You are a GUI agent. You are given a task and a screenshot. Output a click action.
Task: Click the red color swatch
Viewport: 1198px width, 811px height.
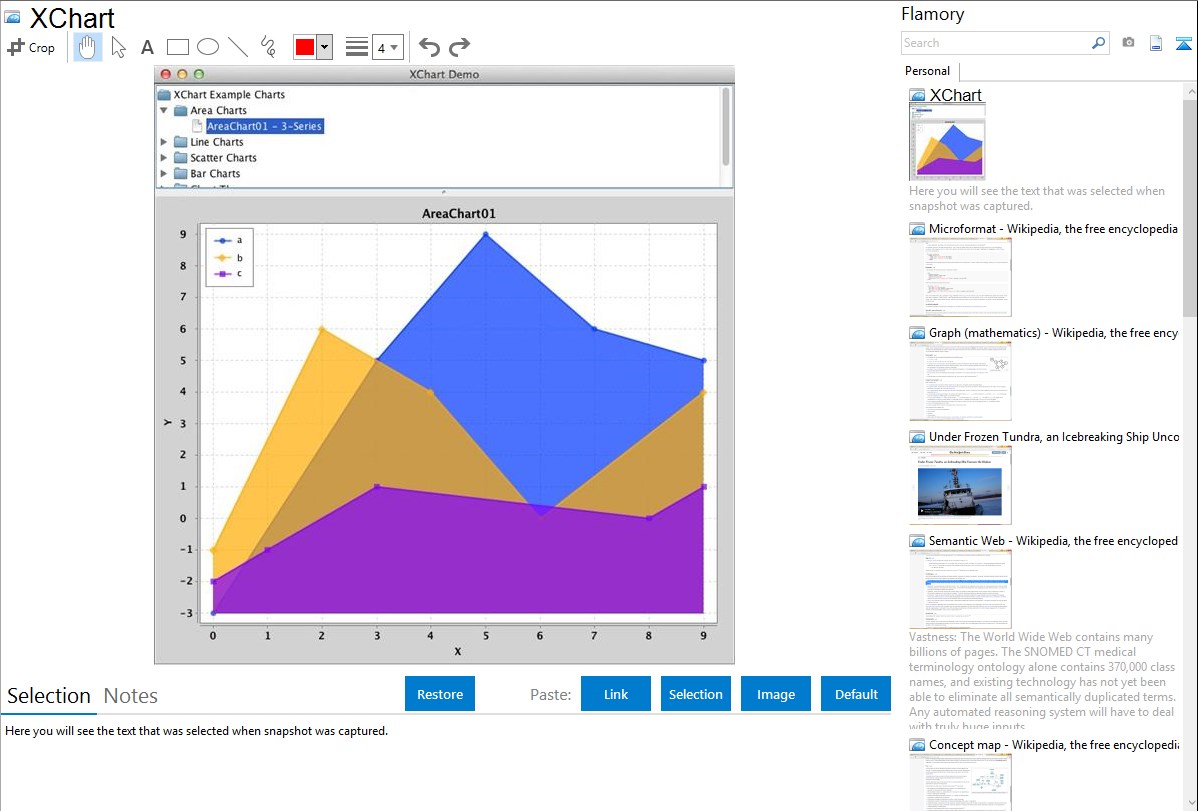(304, 47)
